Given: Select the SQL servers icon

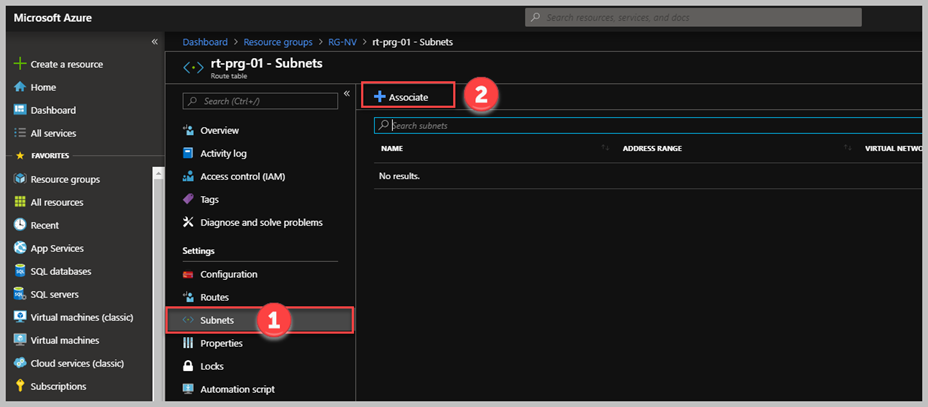Looking at the screenshot, I should tap(20, 294).
